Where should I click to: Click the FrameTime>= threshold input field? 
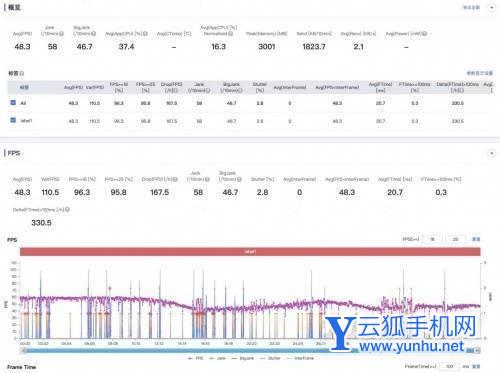450,366
